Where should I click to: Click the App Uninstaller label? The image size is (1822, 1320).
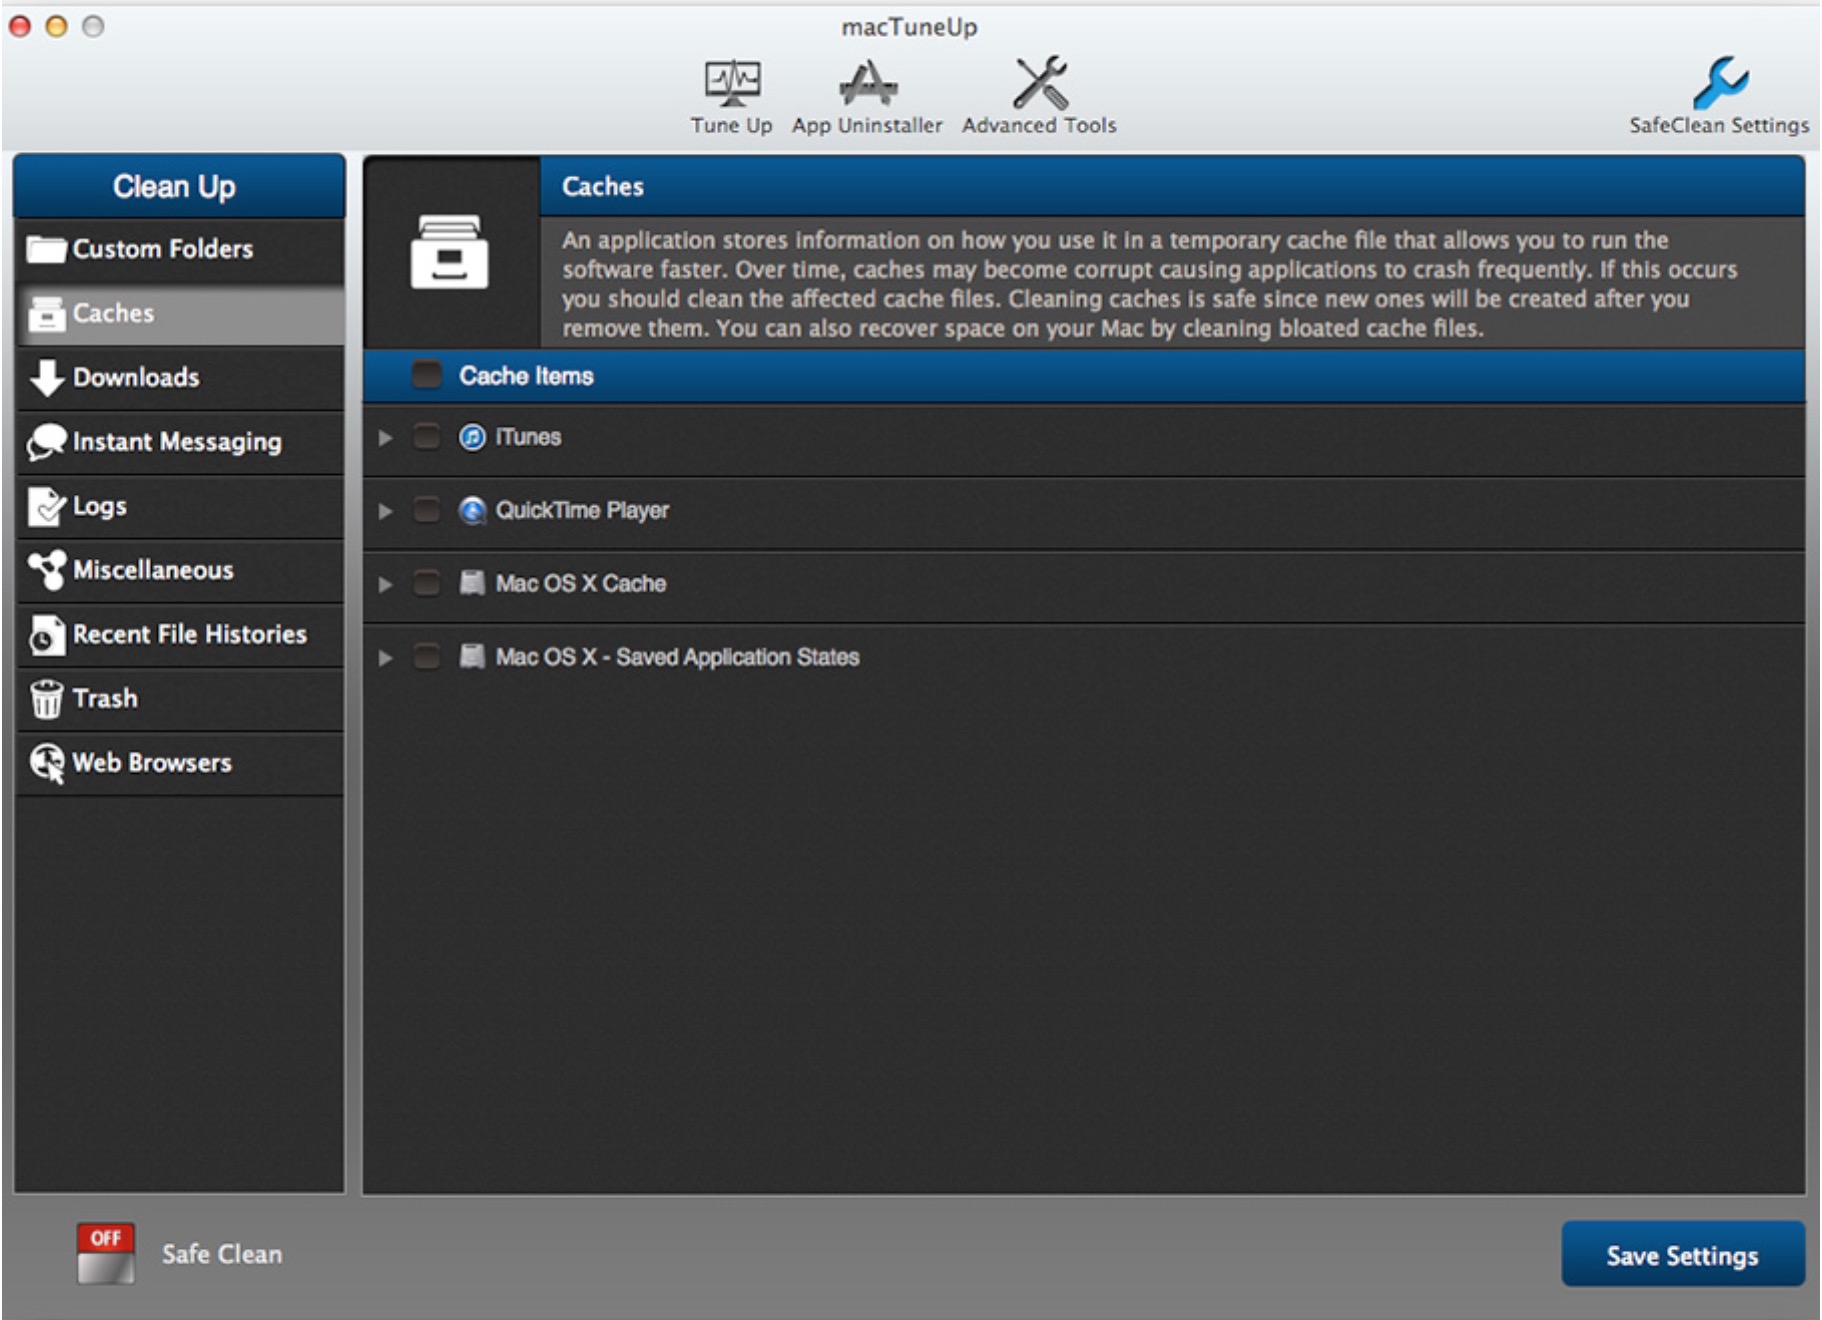point(867,126)
